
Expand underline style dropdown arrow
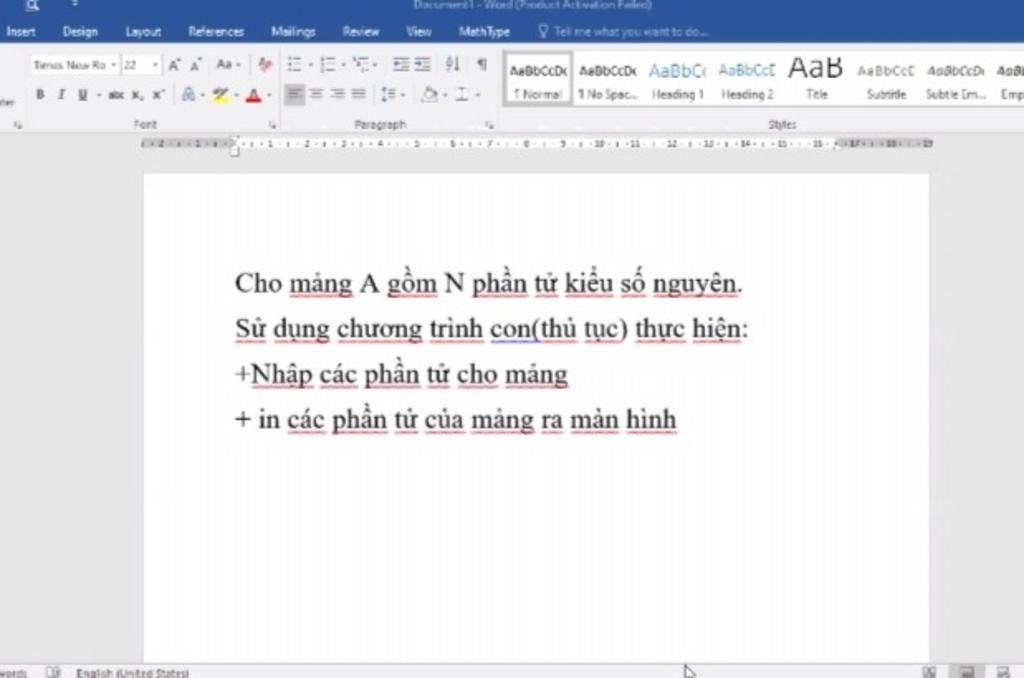click(99, 95)
